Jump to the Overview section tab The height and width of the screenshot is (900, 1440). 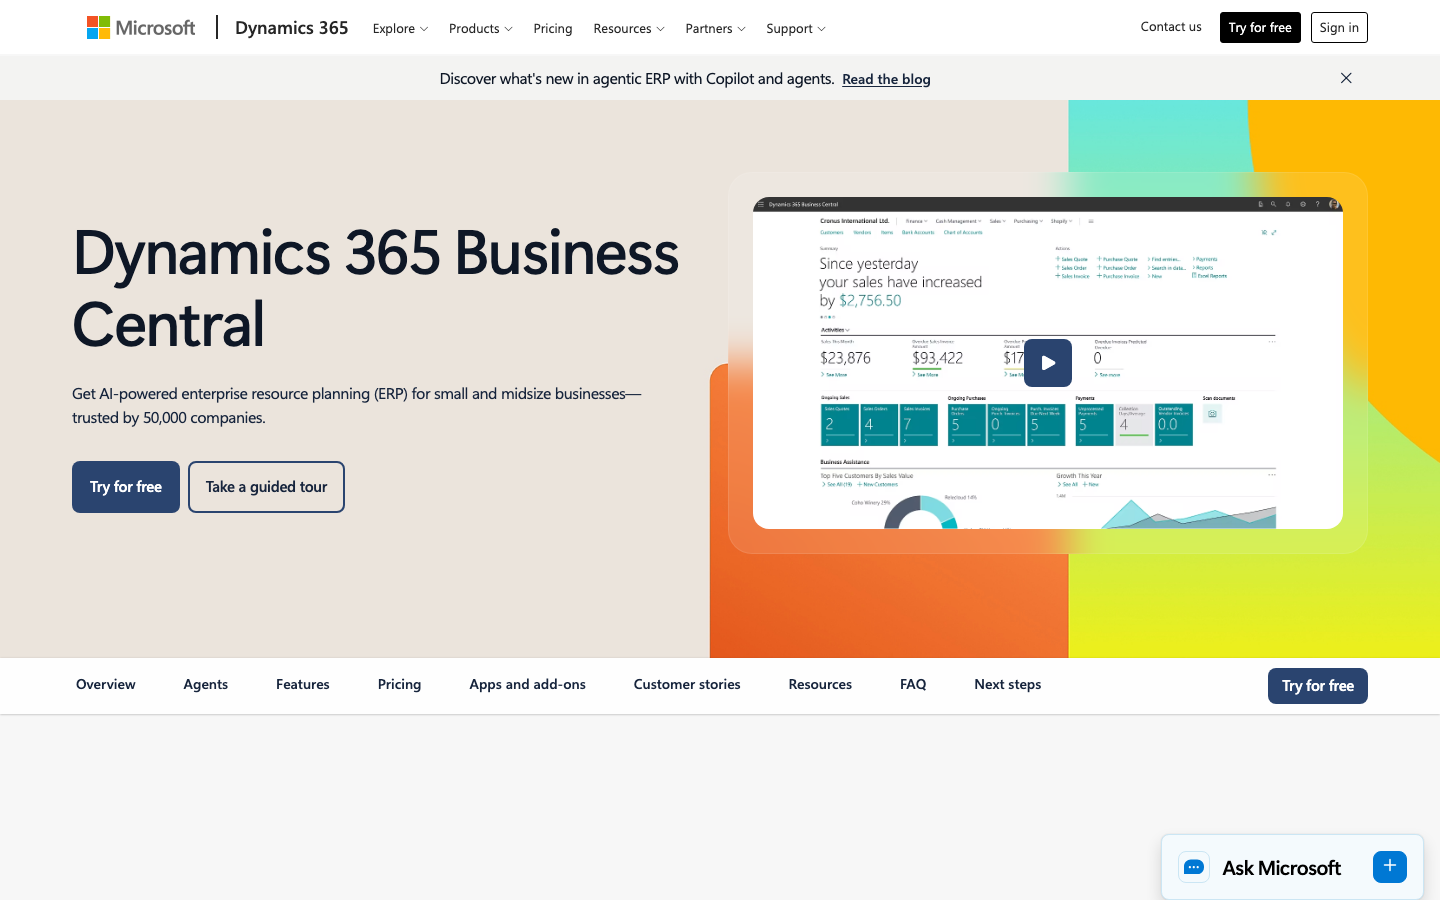[106, 685]
